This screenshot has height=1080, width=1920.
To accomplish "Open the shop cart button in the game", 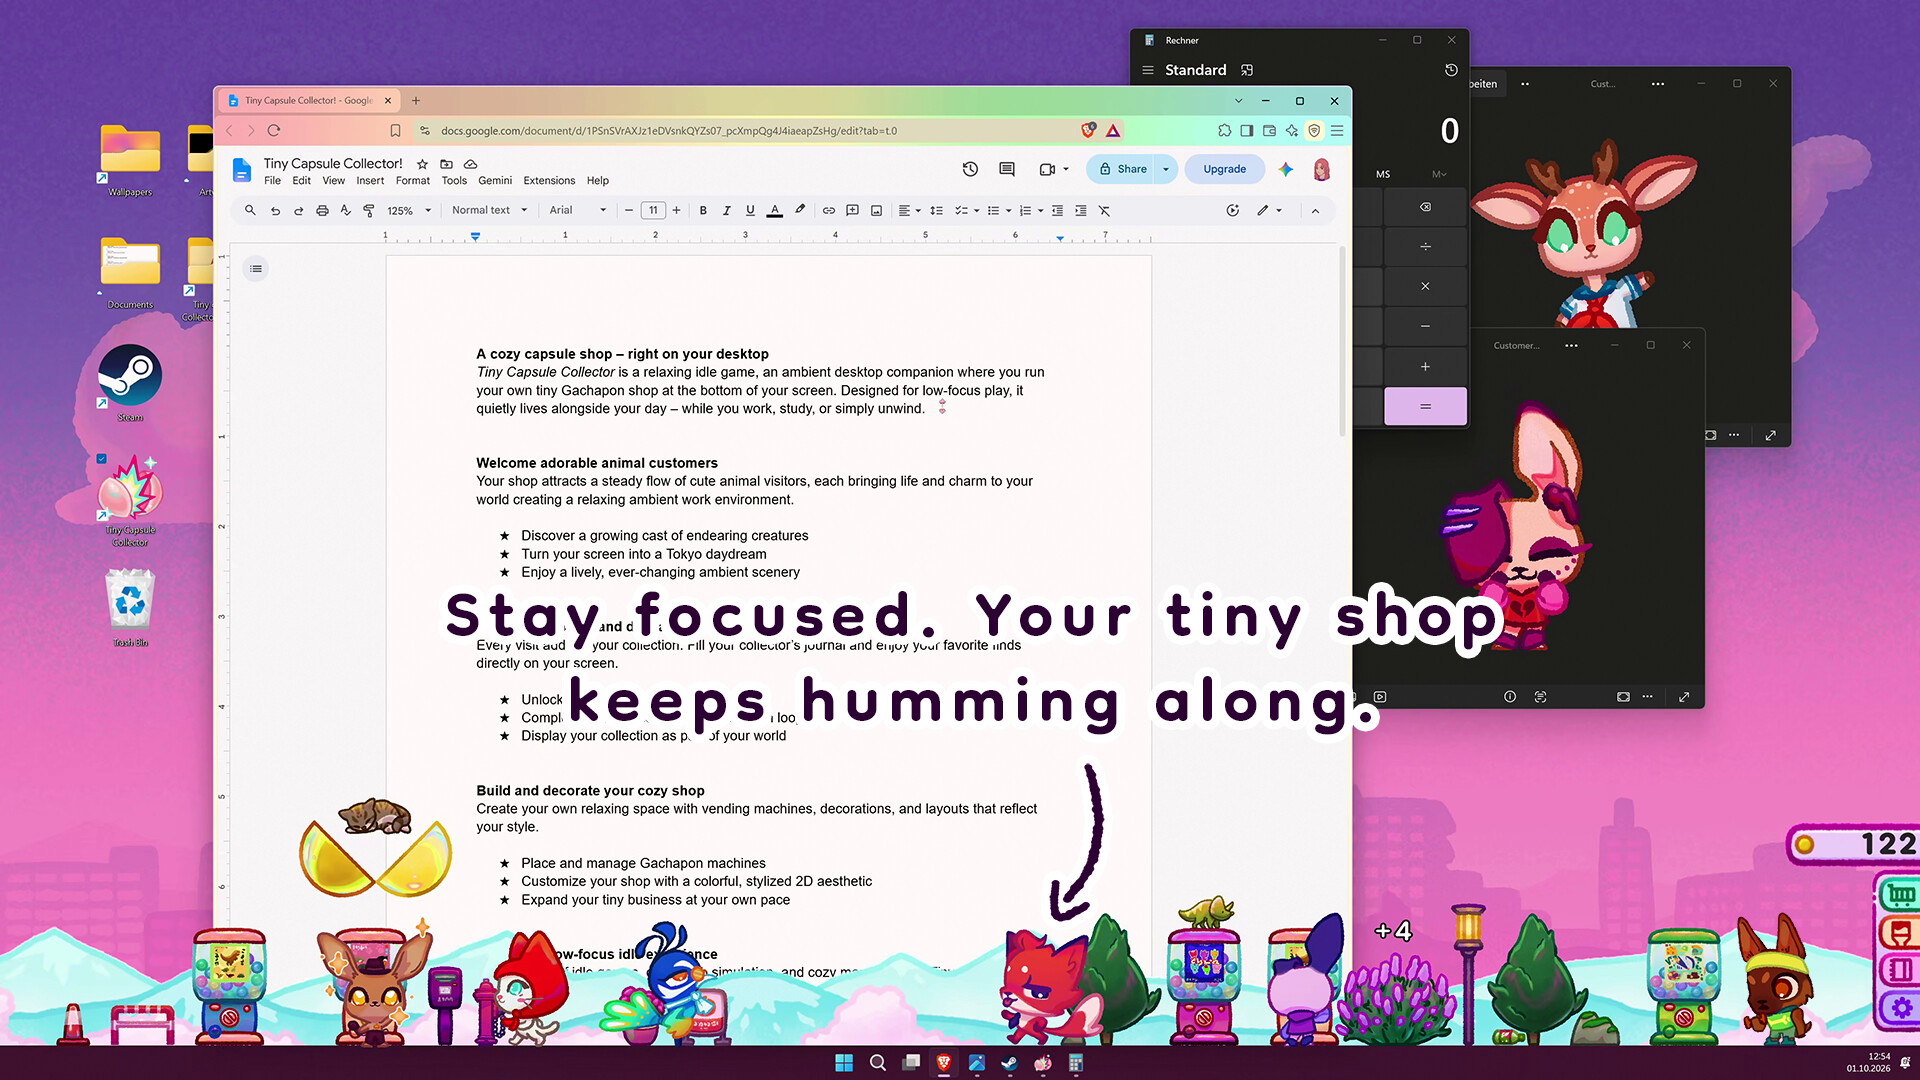I will click(1899, 894).
